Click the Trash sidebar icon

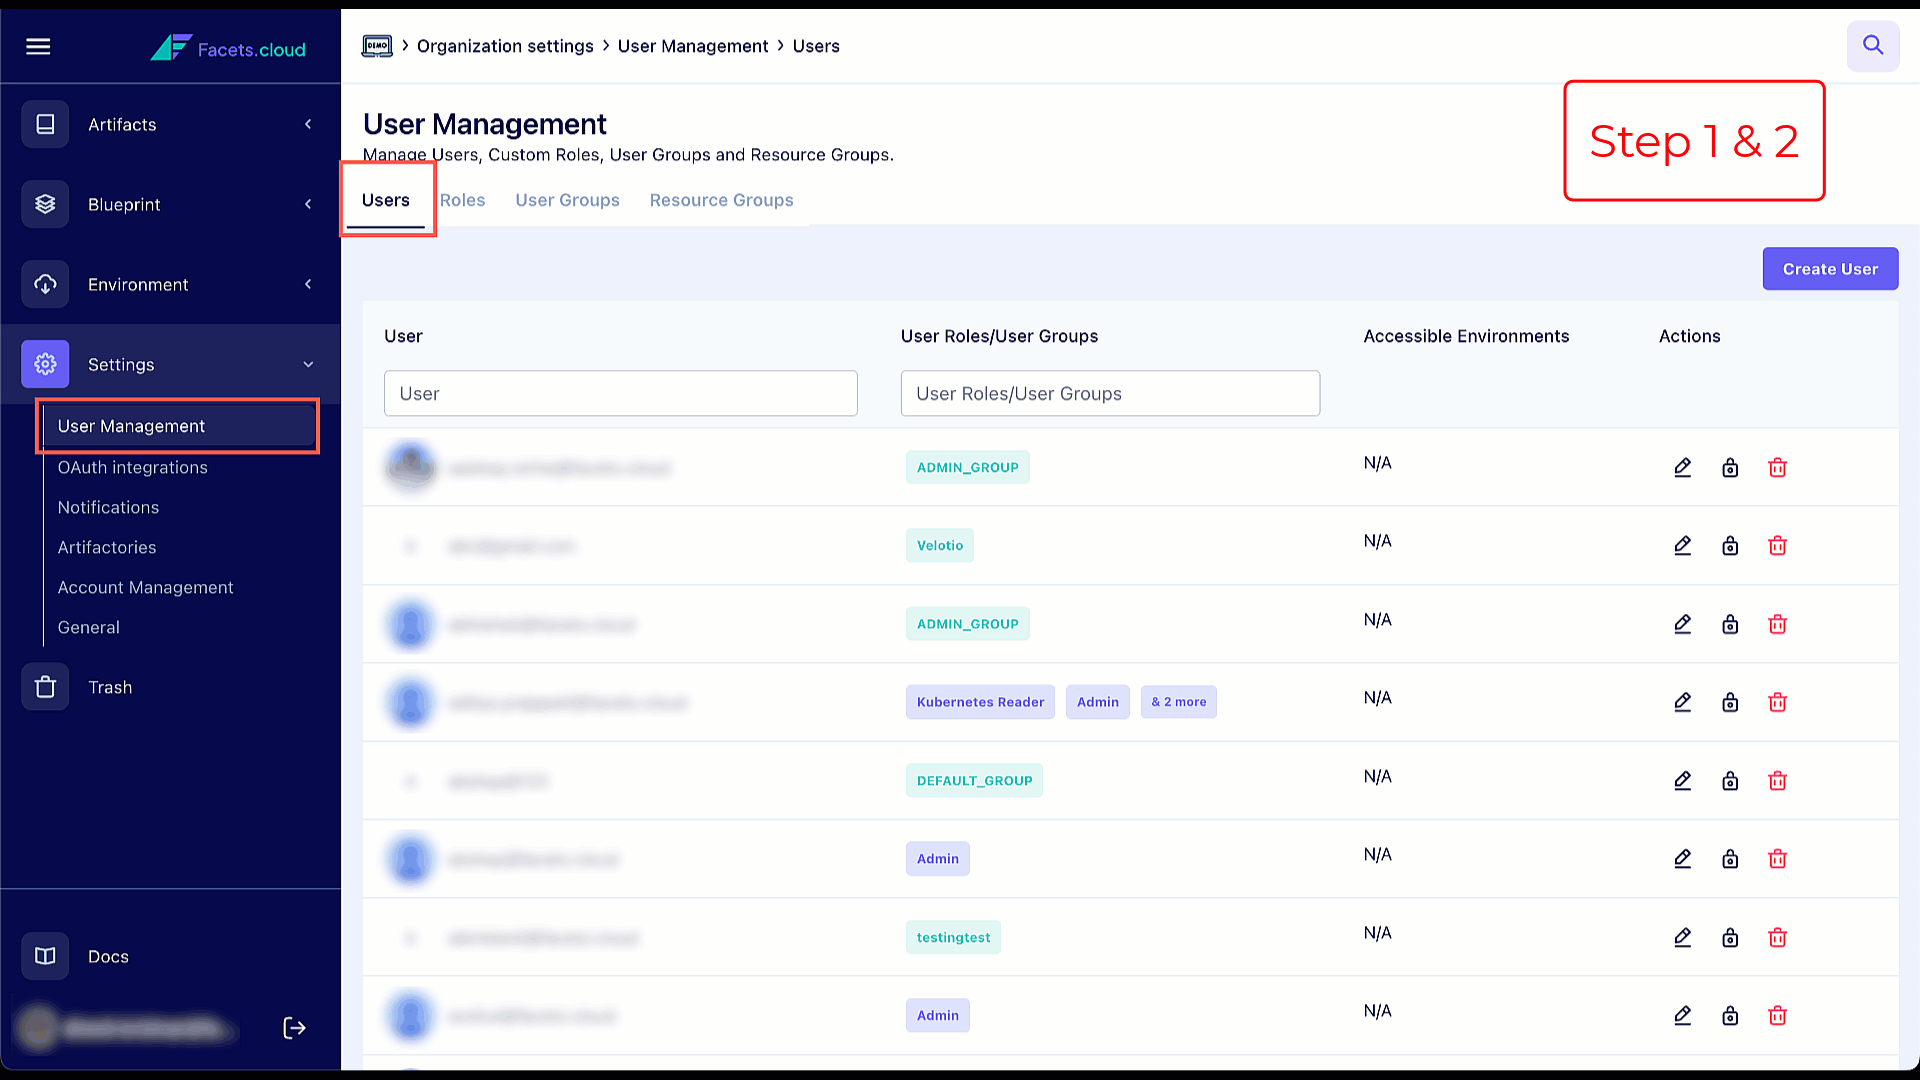[x=45, y=687]
